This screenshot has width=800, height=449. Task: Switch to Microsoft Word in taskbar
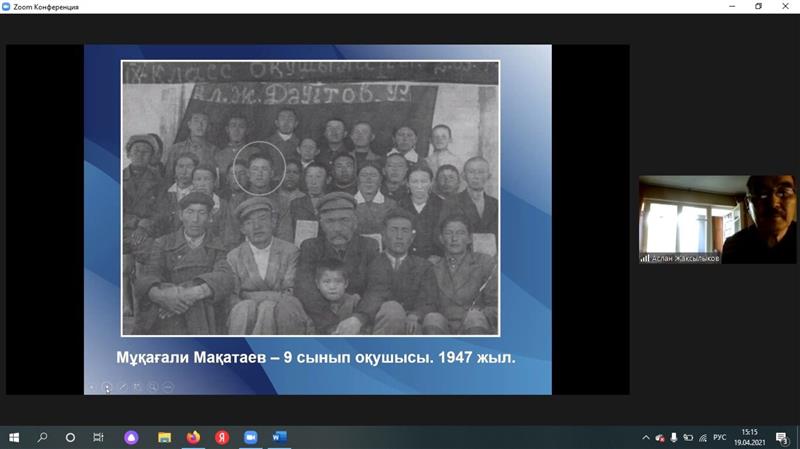coord(280,437)
